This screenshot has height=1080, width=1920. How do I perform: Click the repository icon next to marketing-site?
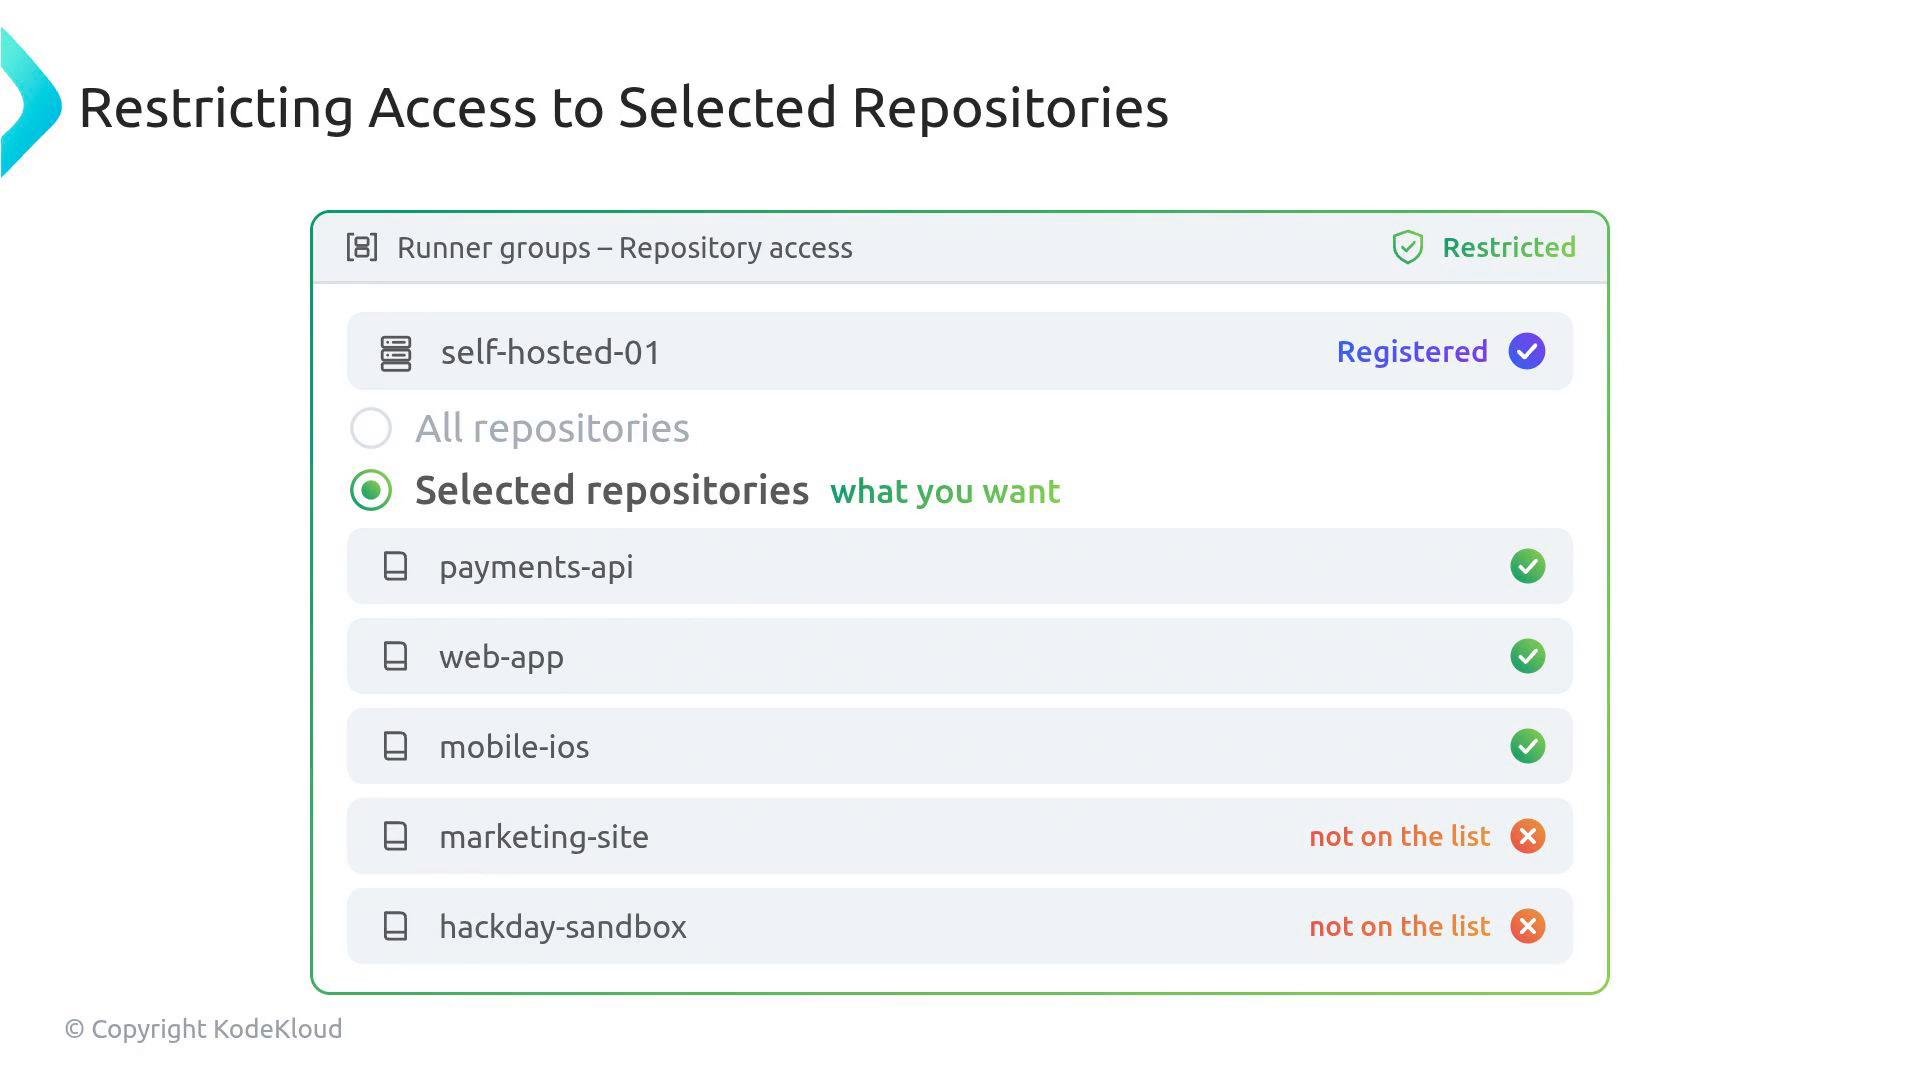coord(396,836)
